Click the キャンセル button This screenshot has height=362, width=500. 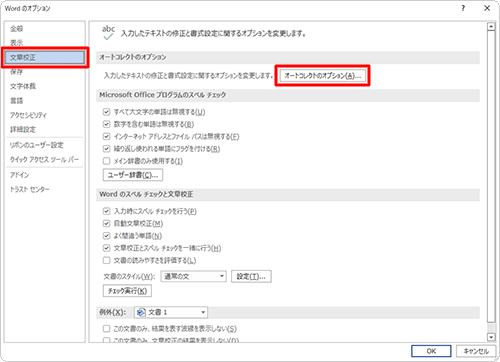(x=476, y=351)
